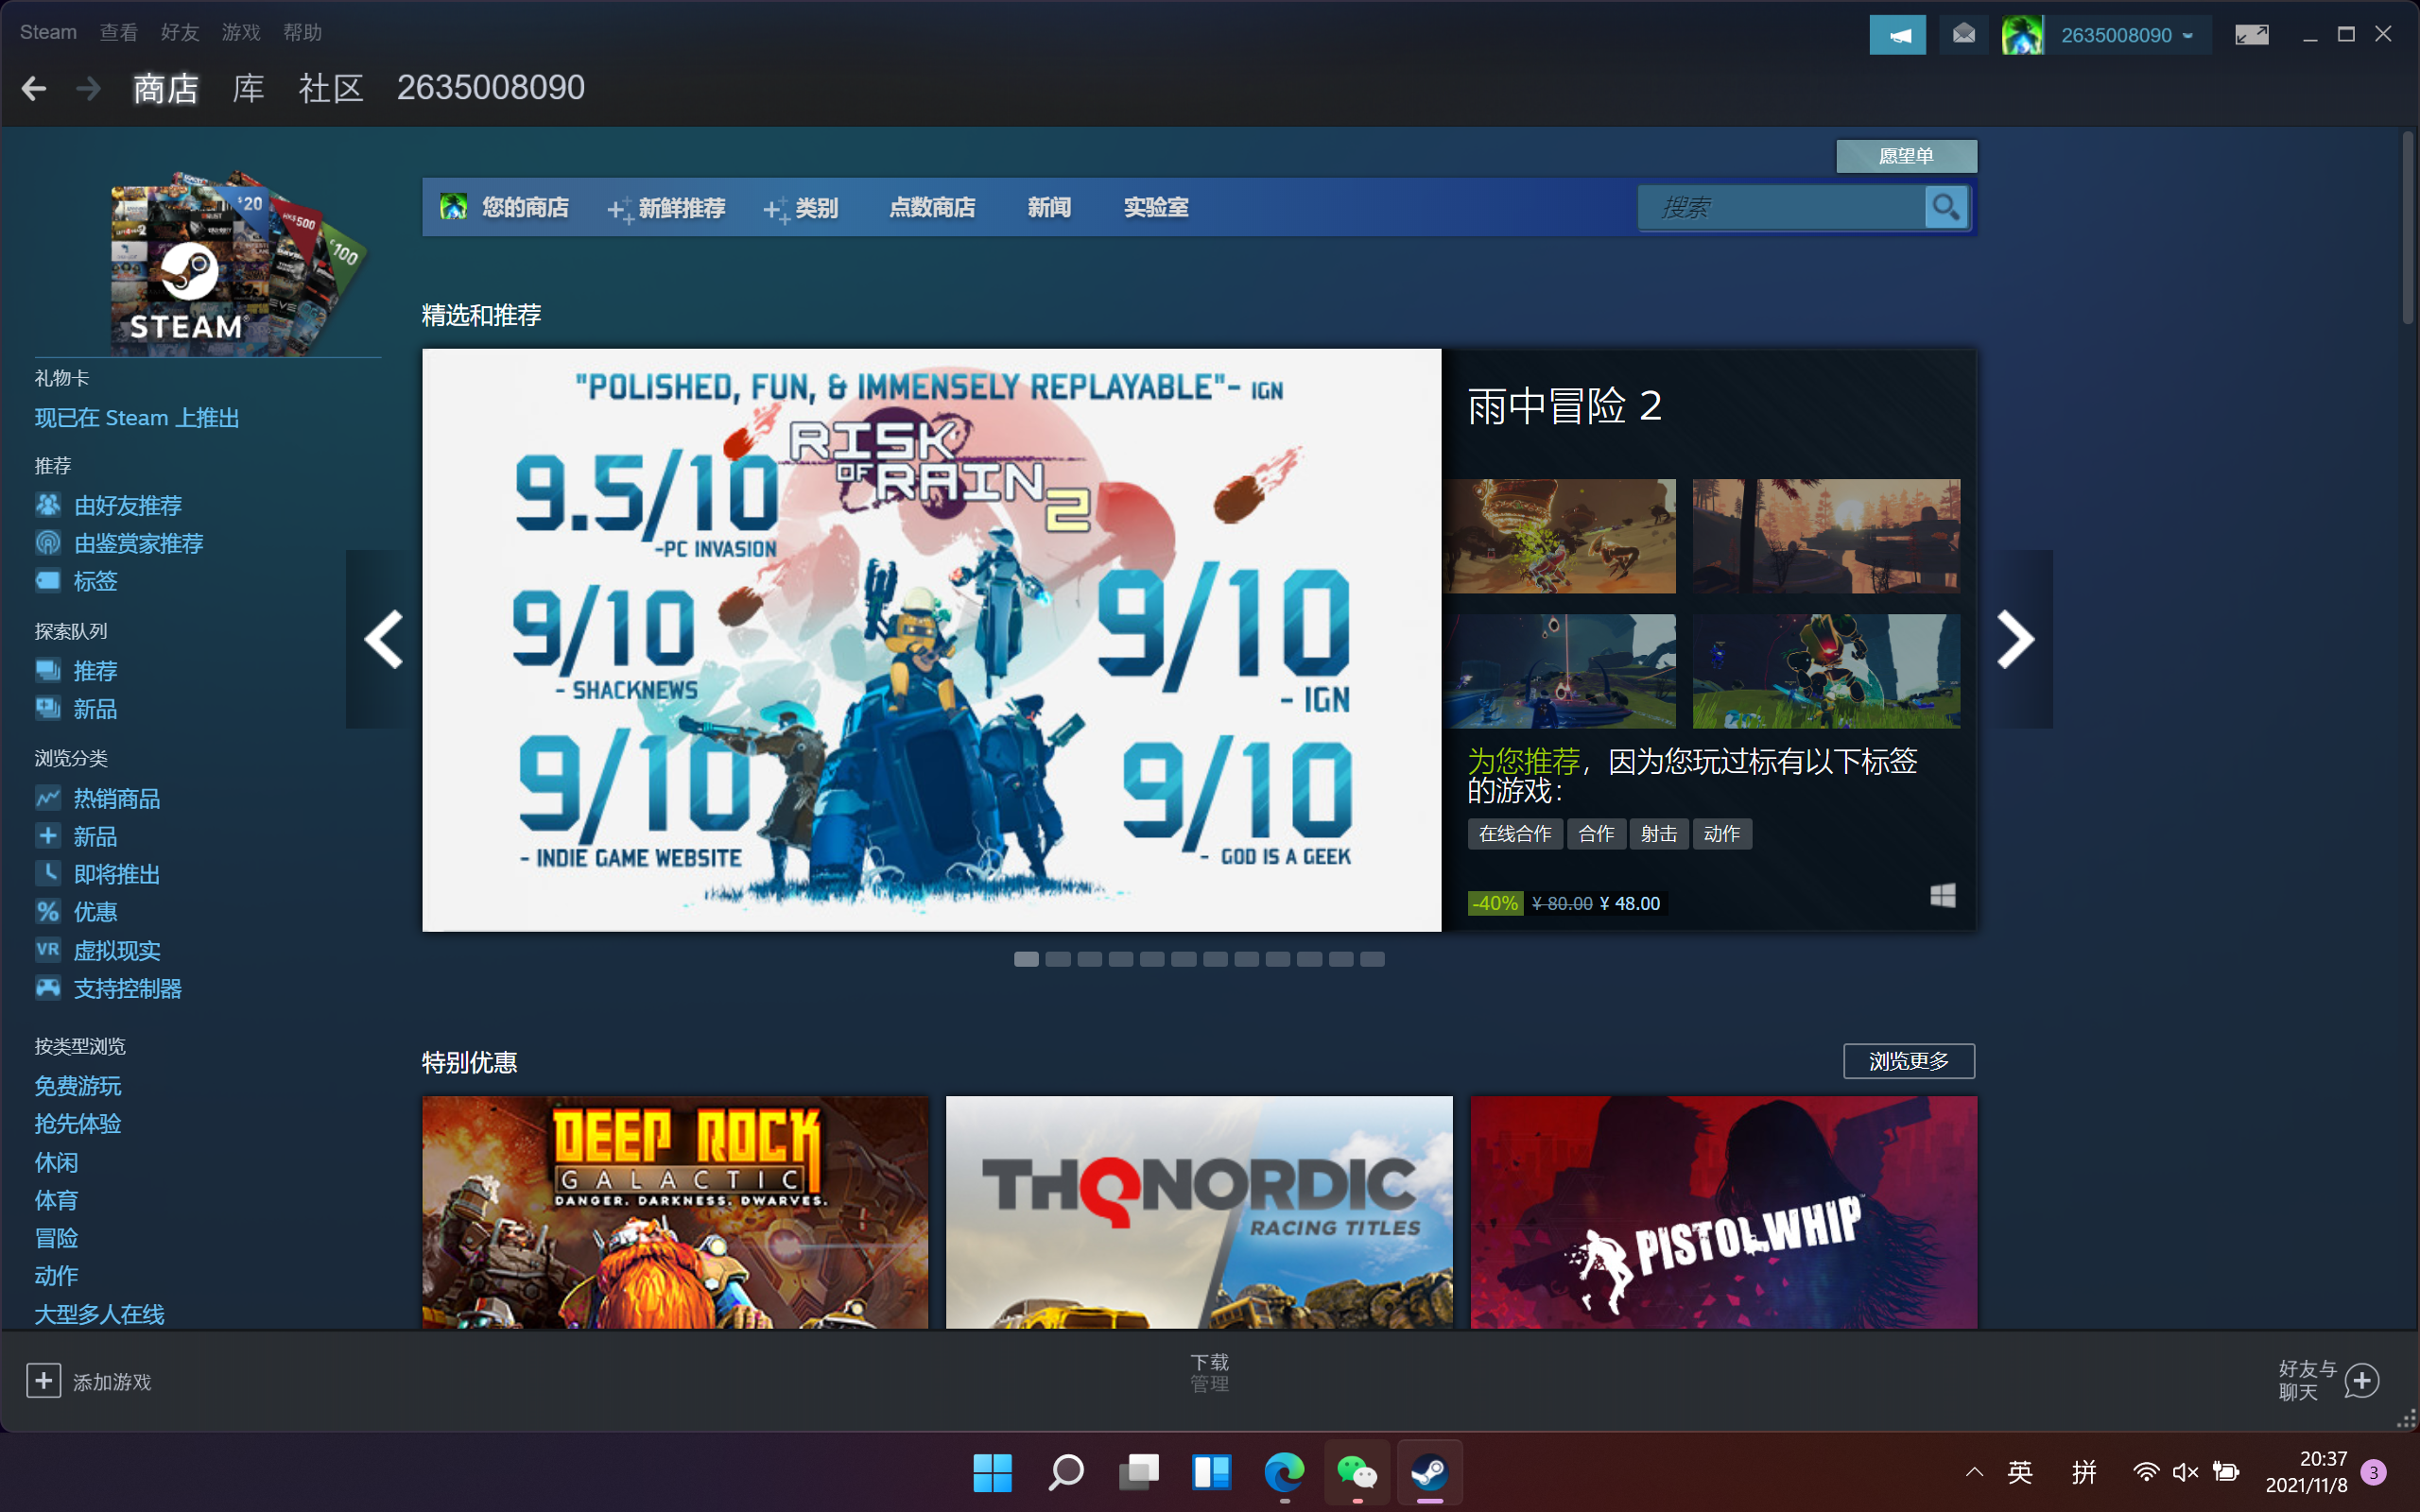Show hidden system tray icons chevron
Viewport: 2420px width, 1512px height.
click(x=1974, y=1472)
